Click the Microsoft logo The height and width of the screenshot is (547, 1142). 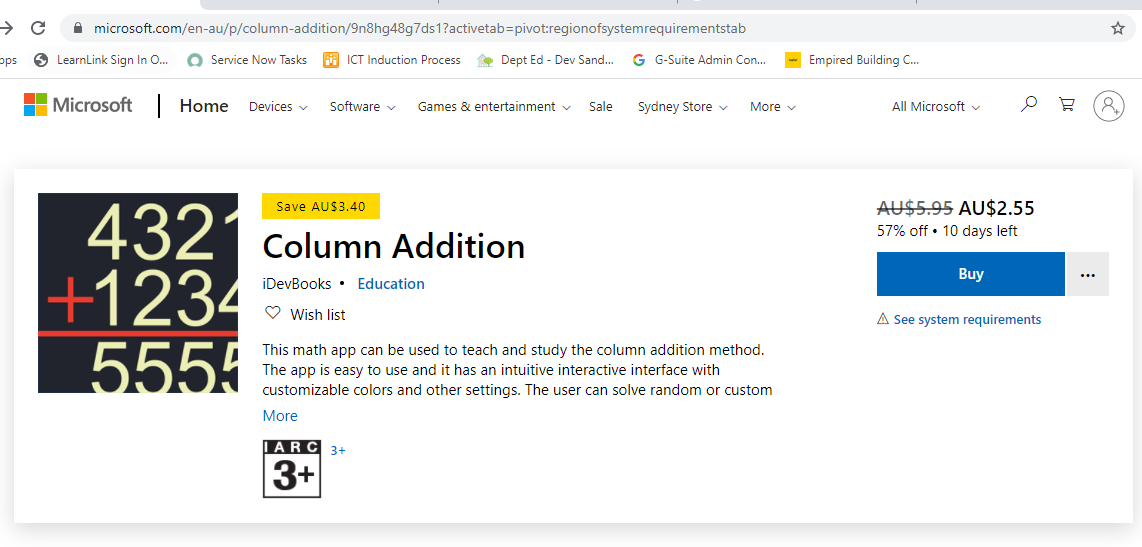(78, 105)
